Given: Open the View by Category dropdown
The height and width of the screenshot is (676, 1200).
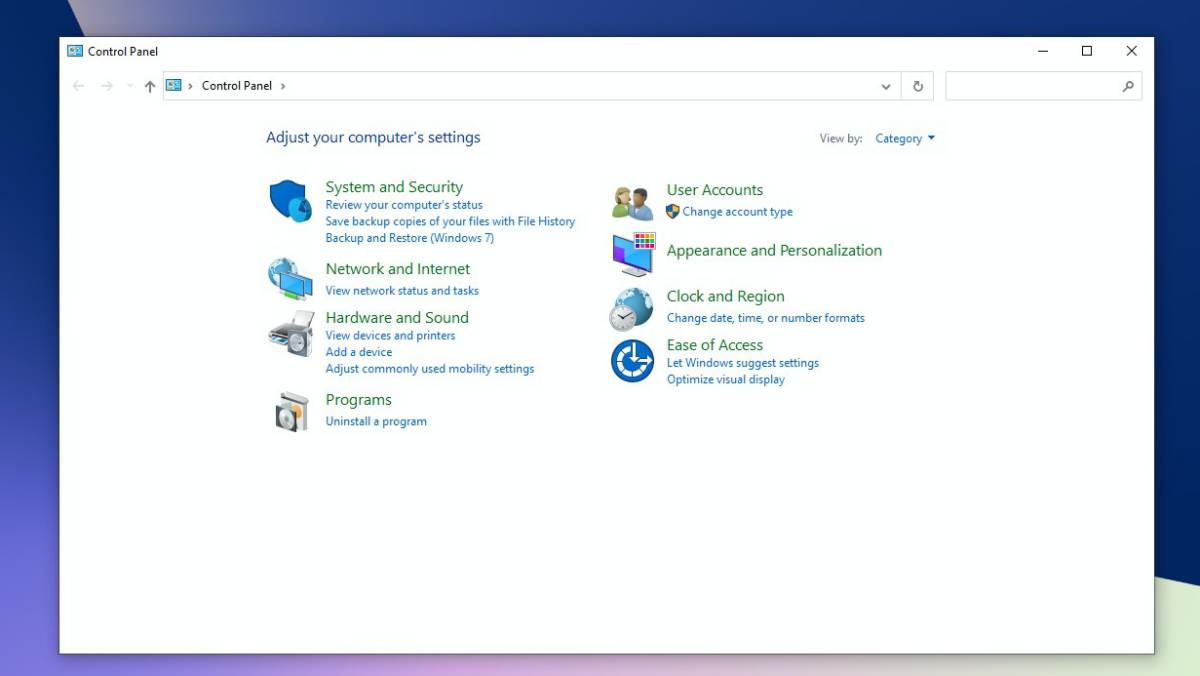Looking at the screenshot, I should [x=905, y=138].
